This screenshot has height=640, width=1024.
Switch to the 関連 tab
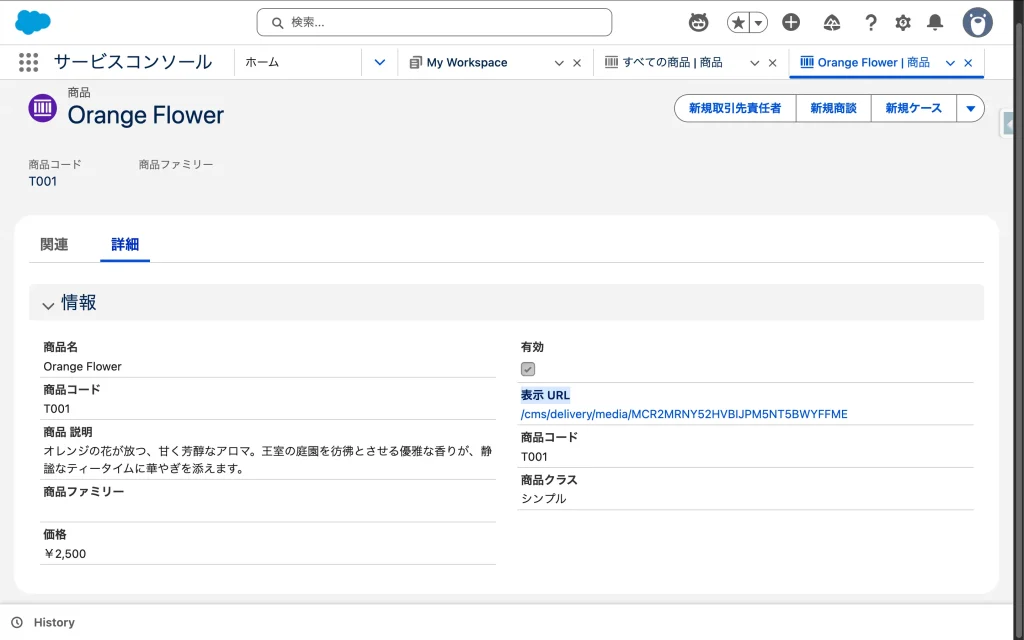(54, 244)
